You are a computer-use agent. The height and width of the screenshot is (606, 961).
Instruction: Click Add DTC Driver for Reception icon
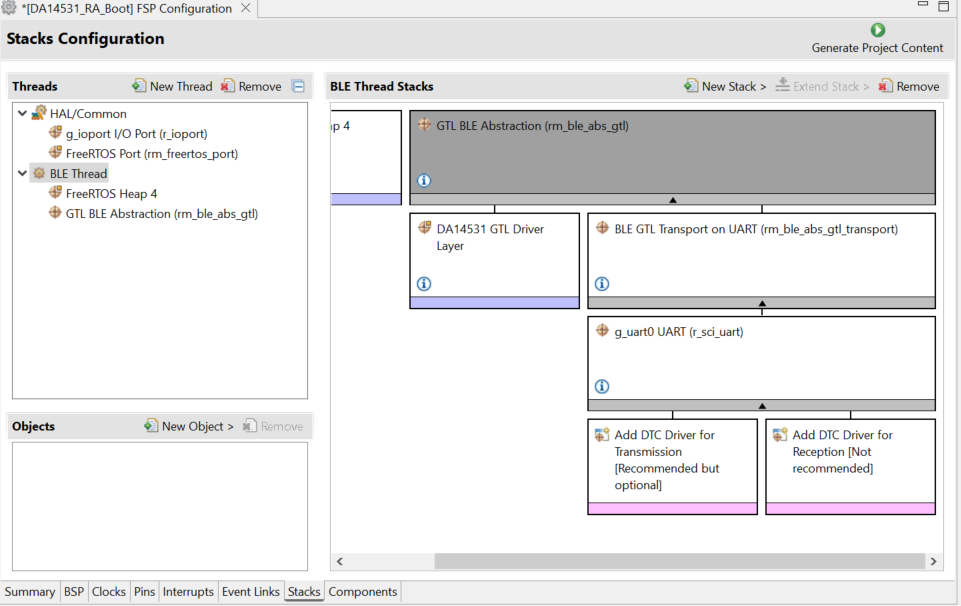pos(780,434)
